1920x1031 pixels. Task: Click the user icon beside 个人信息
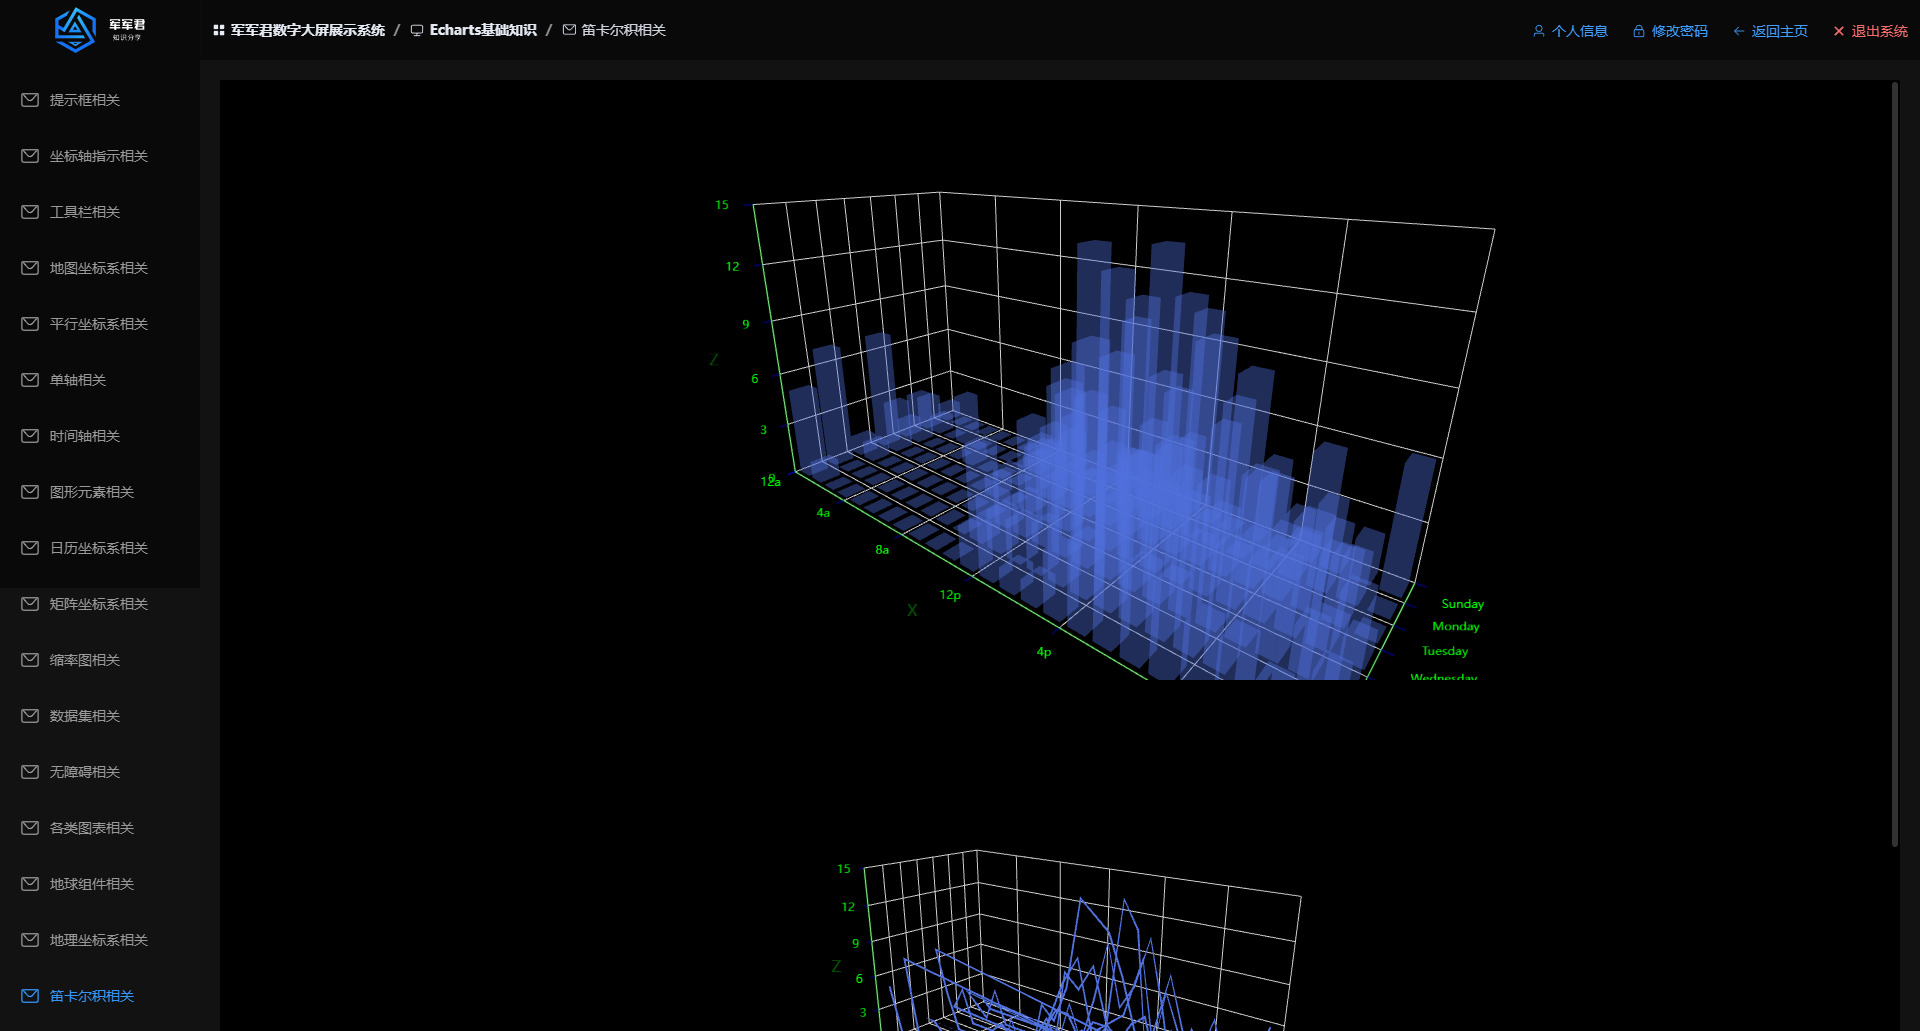click(1538, 31)
